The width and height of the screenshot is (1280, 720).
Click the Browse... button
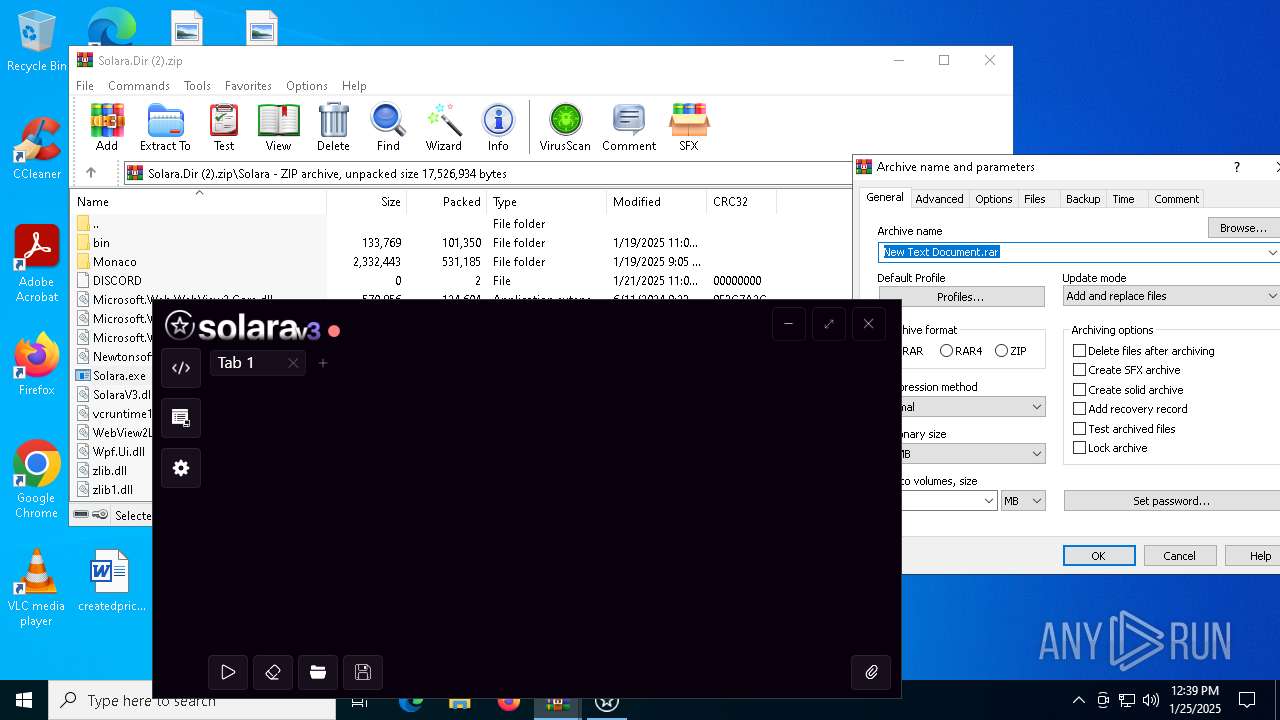tap(1243, 228)
